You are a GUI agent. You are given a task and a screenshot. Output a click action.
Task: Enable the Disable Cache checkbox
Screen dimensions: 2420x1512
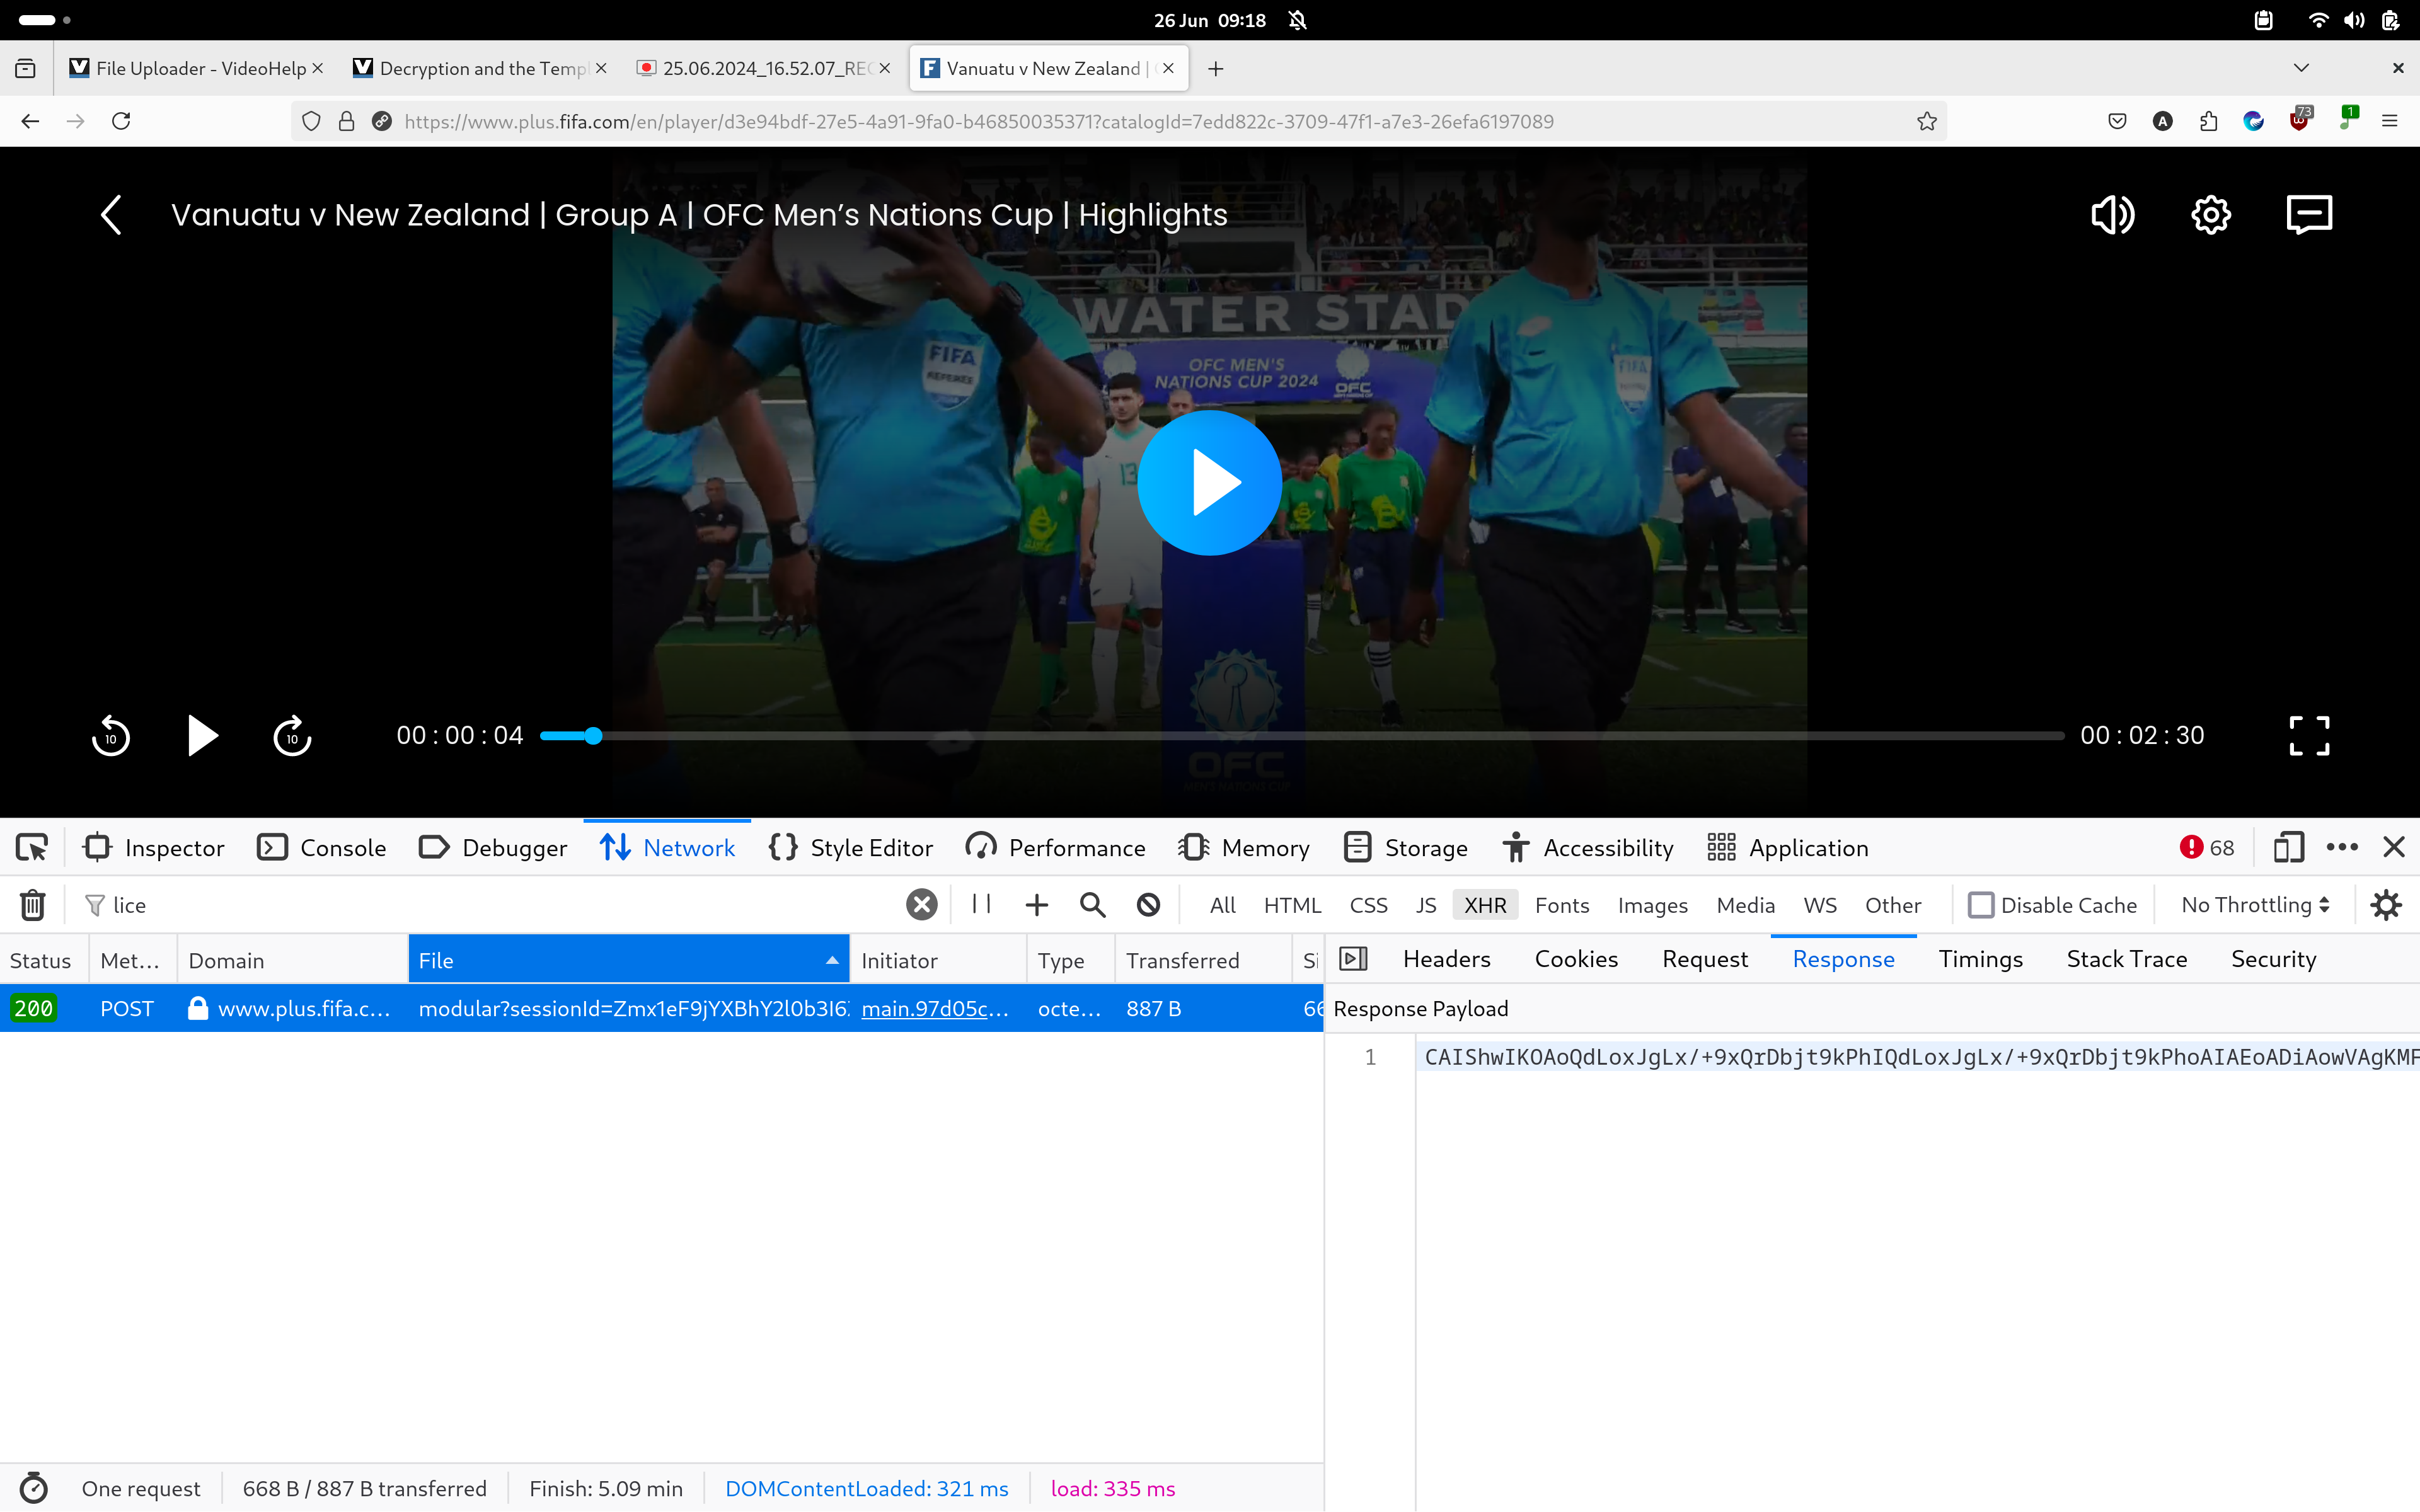click(x=1980, y=905)
